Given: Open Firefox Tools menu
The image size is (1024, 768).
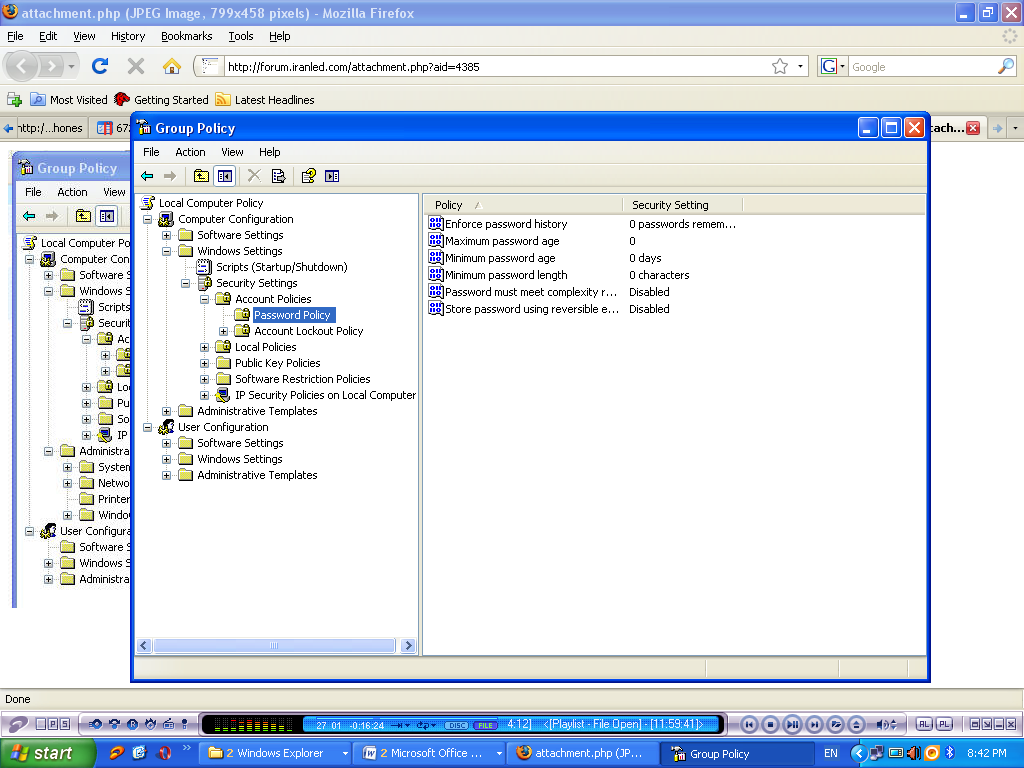Looking at the screenshot, I should pos(240,37).
